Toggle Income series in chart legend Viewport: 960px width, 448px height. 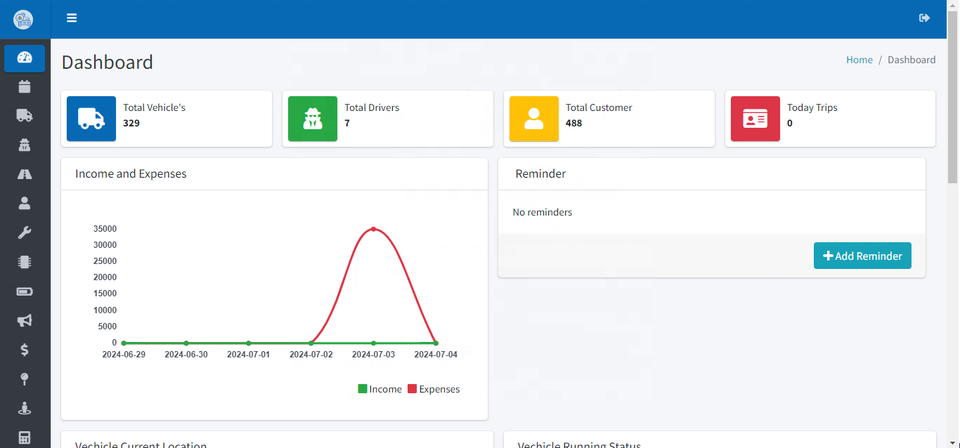[380, 389]
